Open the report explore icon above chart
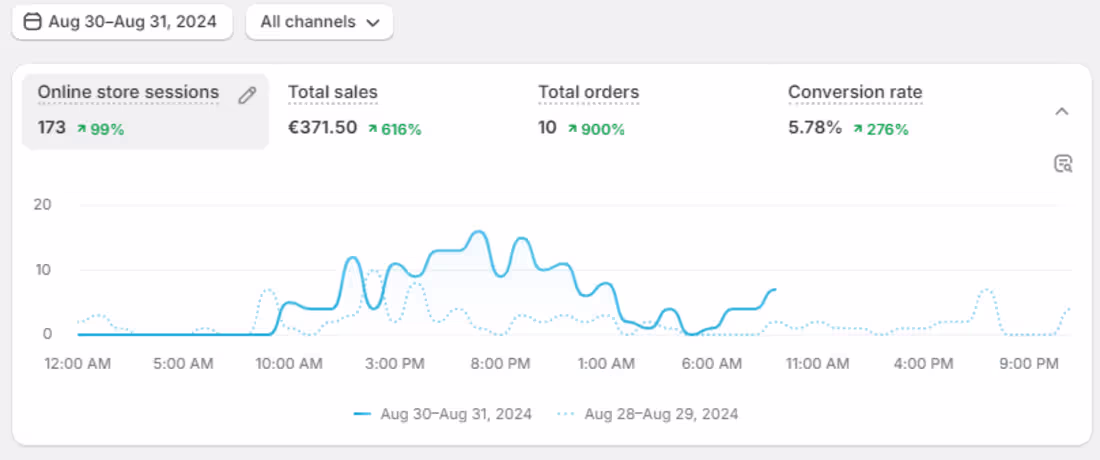Image resolution: width=1100 pixels, height=460 pixels. coord(1063,164)
